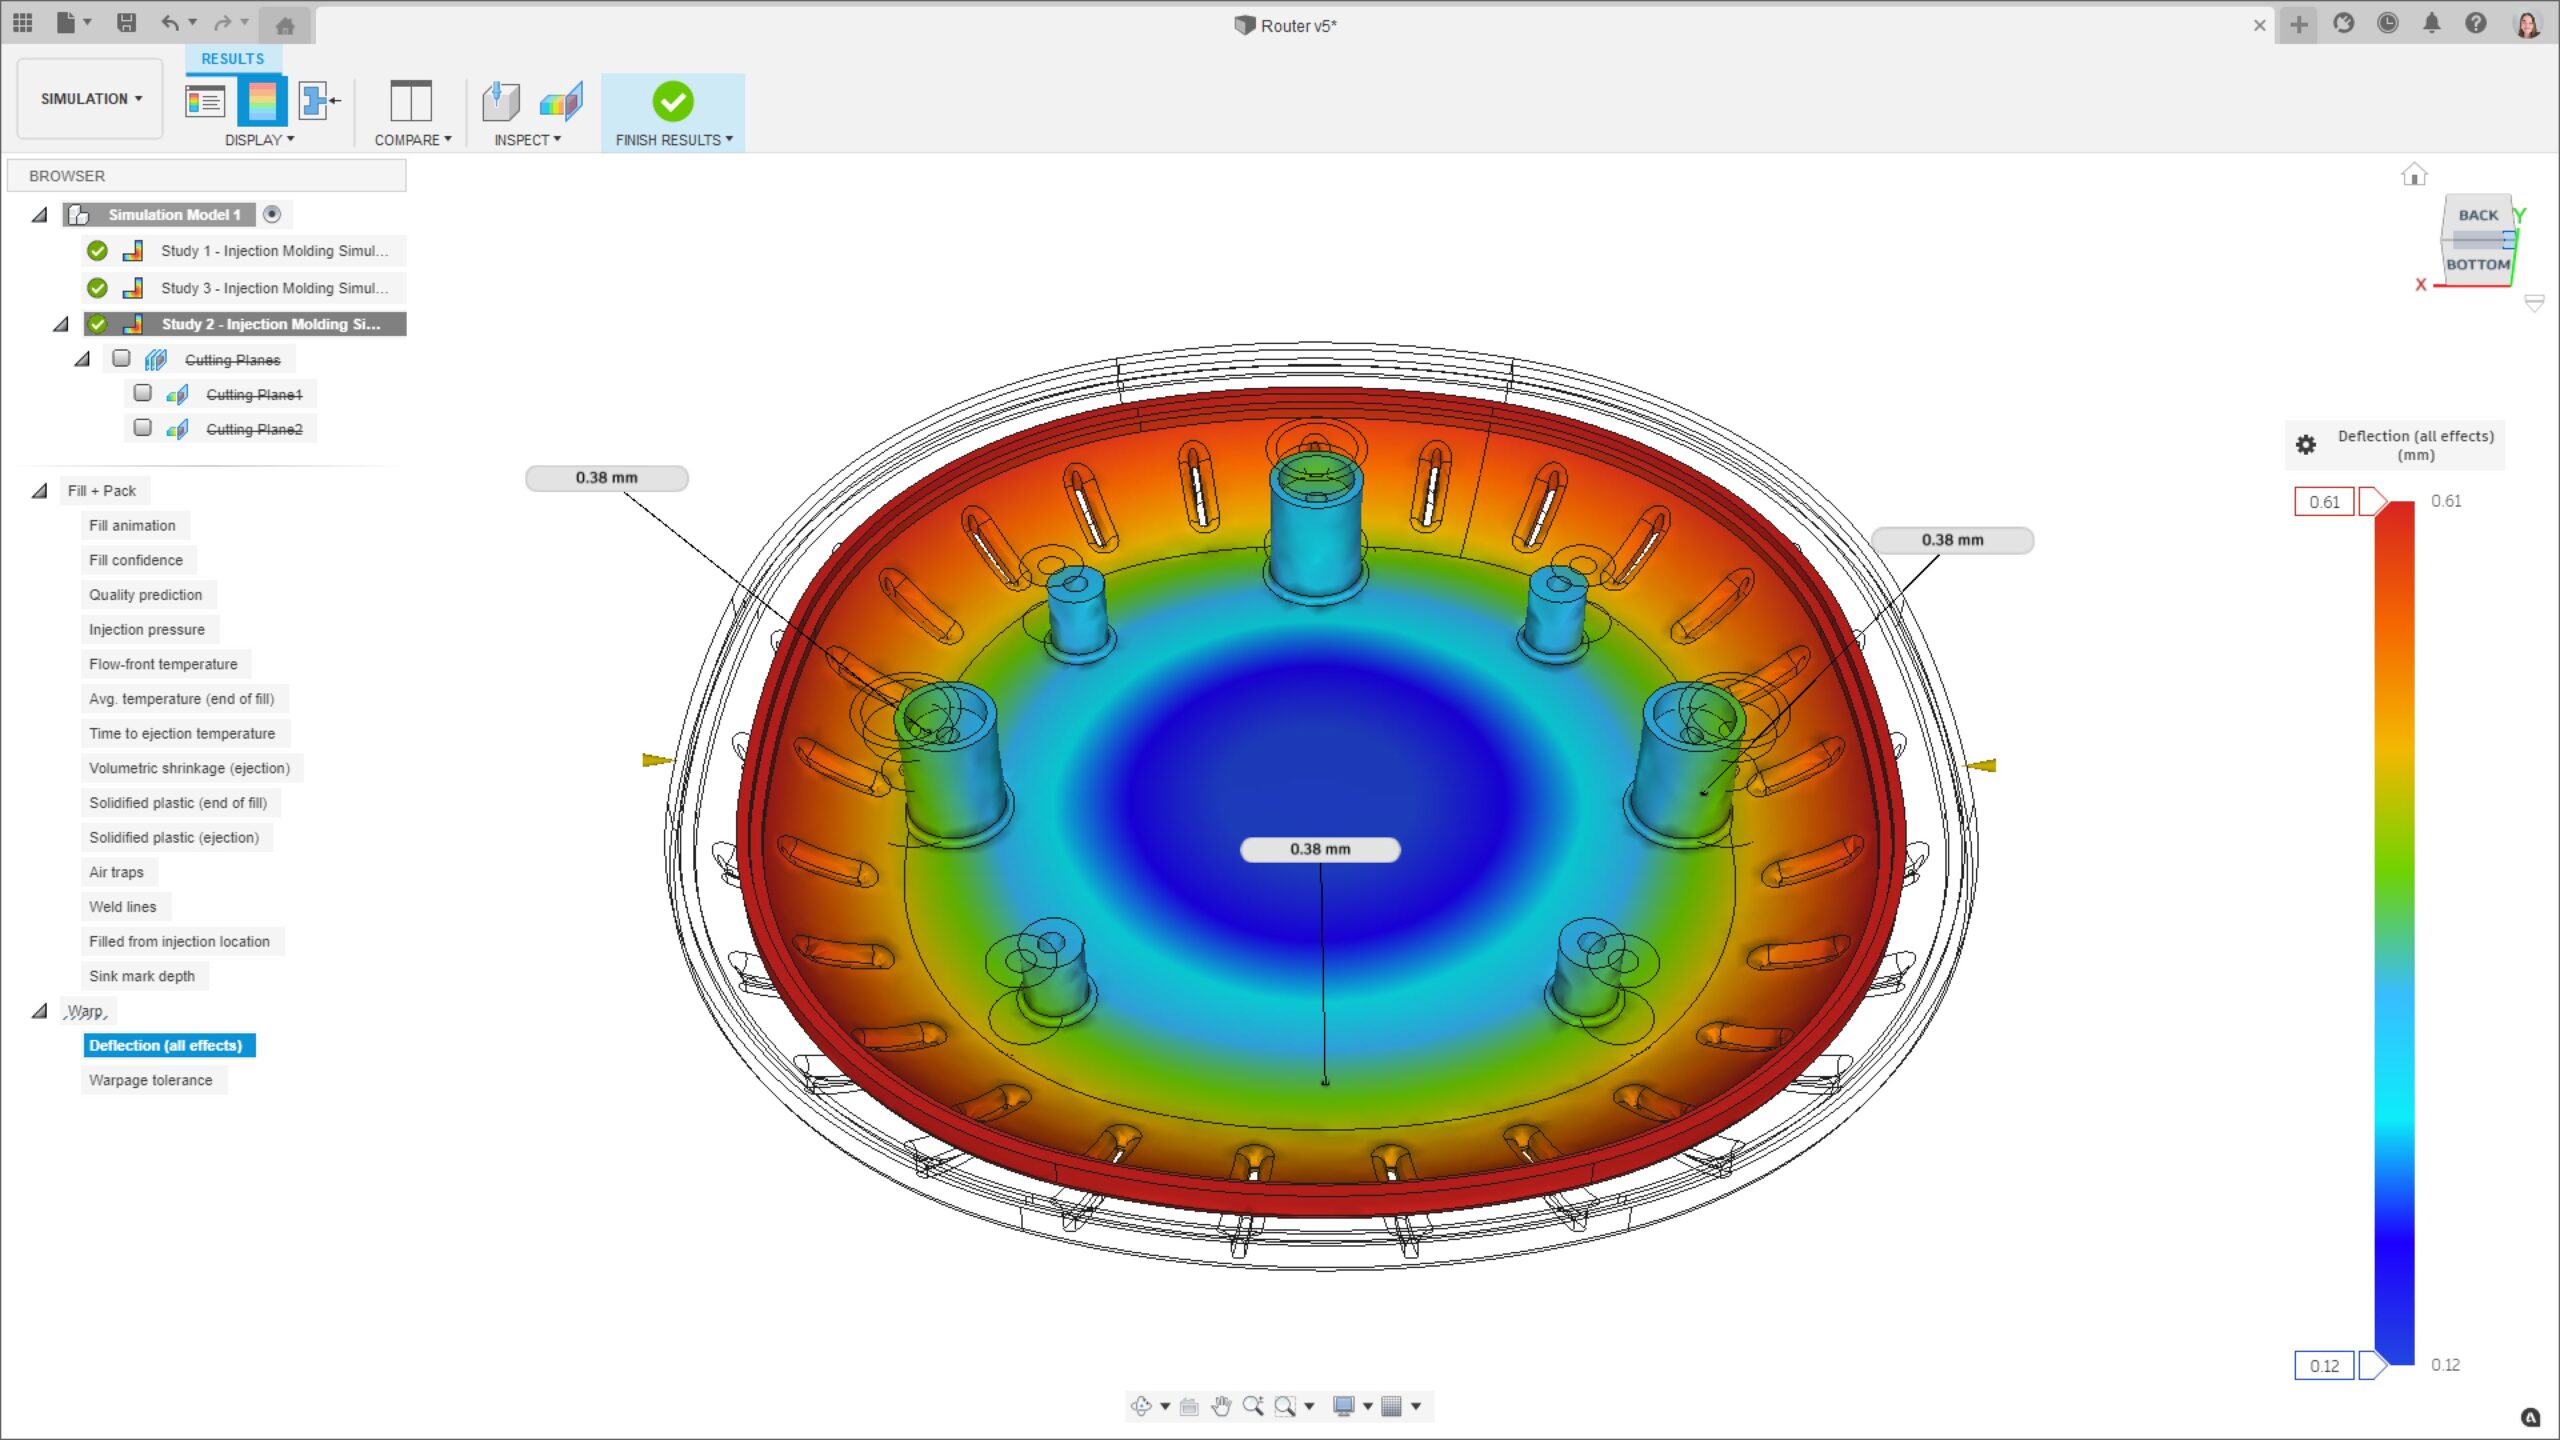Open the legend settings gear icon
This screenshot has height=1440, width=2560.
coord(2306,445)
